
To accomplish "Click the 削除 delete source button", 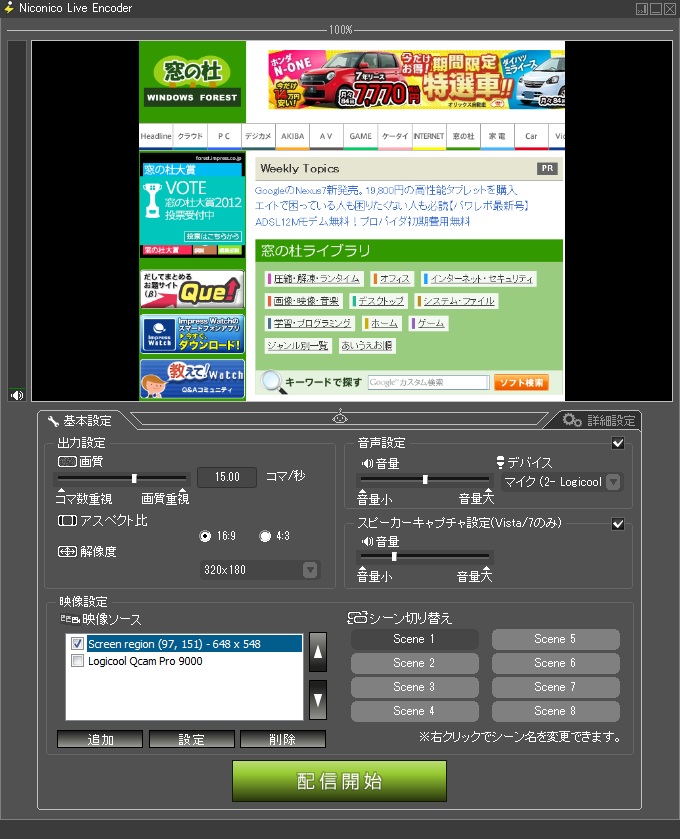I will point(282,739).
